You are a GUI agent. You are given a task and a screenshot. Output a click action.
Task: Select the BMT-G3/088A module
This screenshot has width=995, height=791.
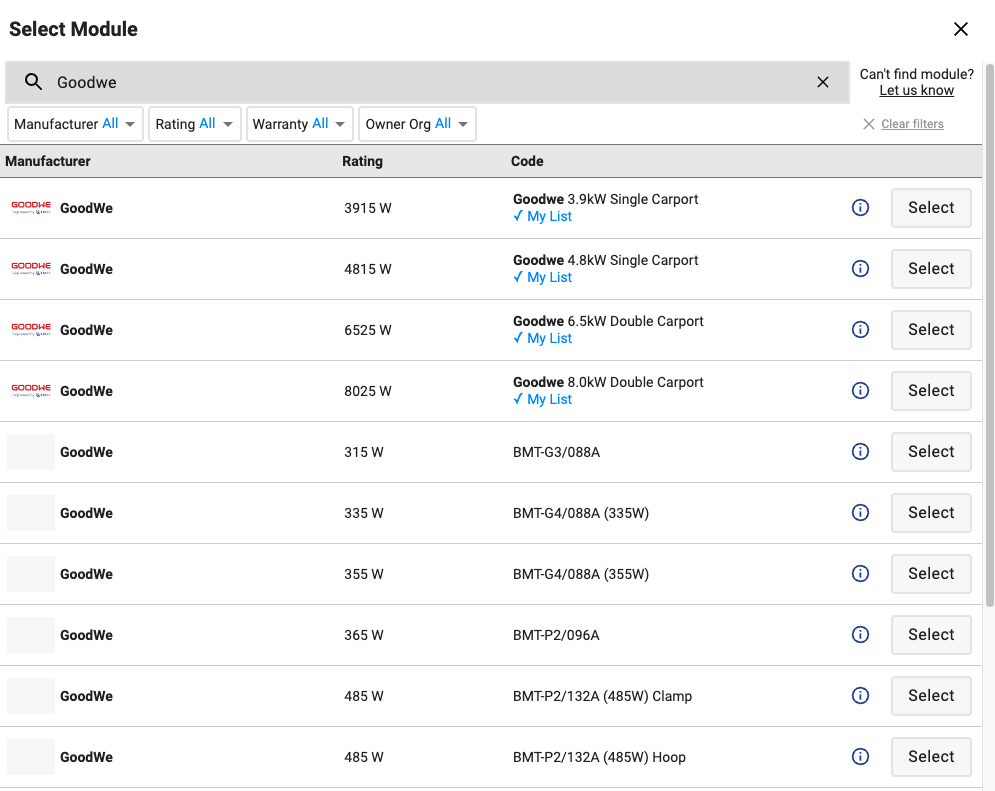[931, 451]
